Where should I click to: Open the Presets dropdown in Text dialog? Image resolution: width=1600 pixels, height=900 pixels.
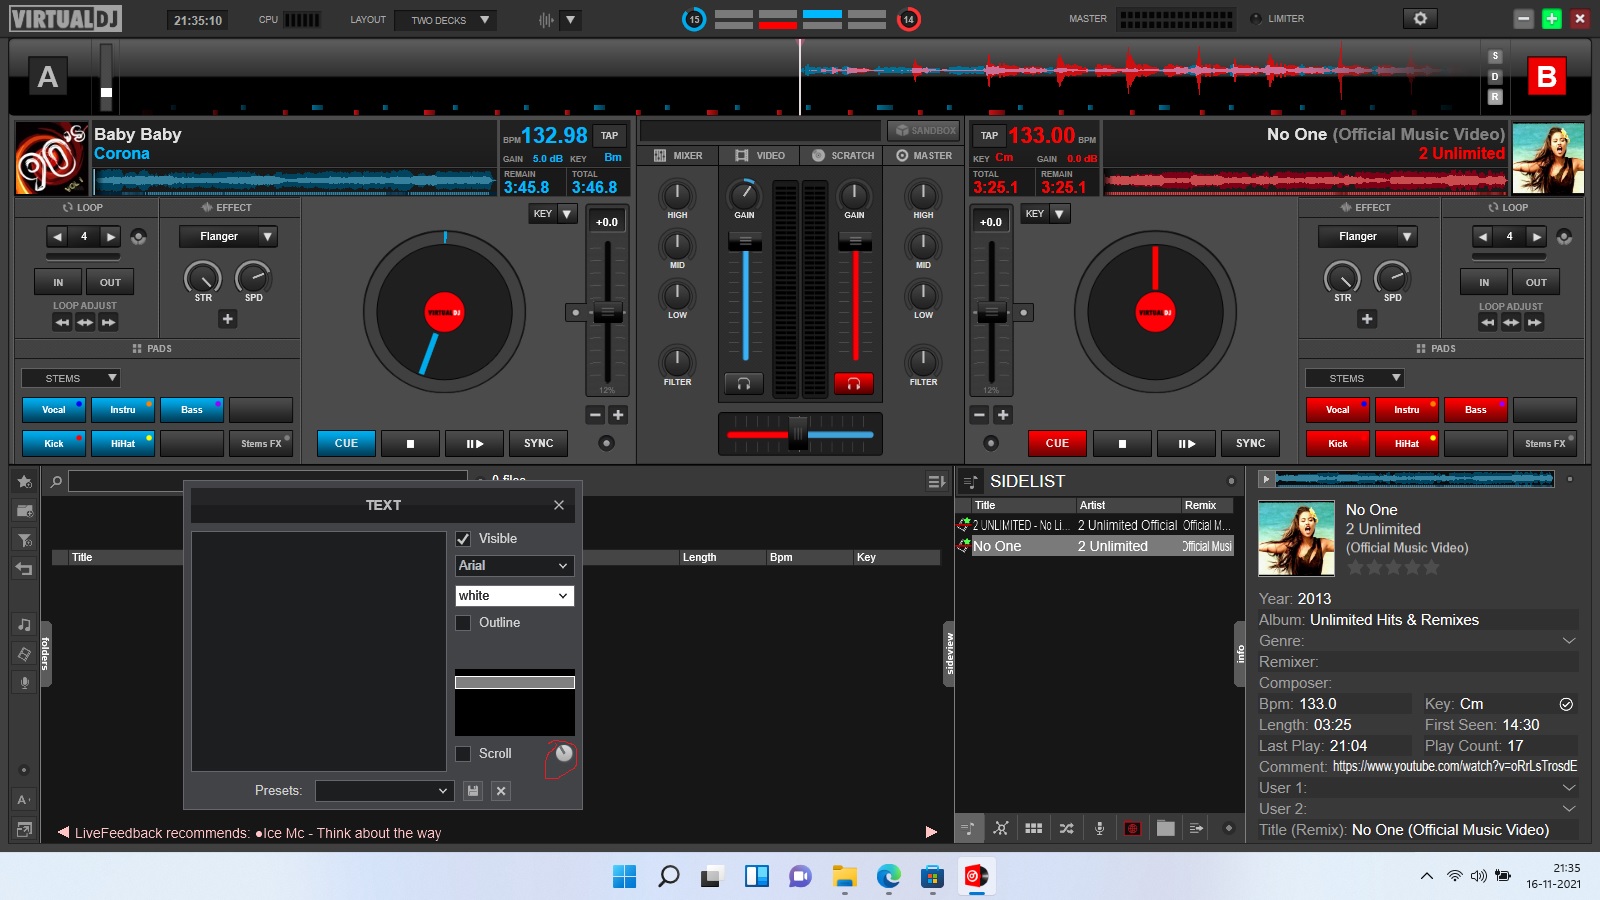[384, 791]
